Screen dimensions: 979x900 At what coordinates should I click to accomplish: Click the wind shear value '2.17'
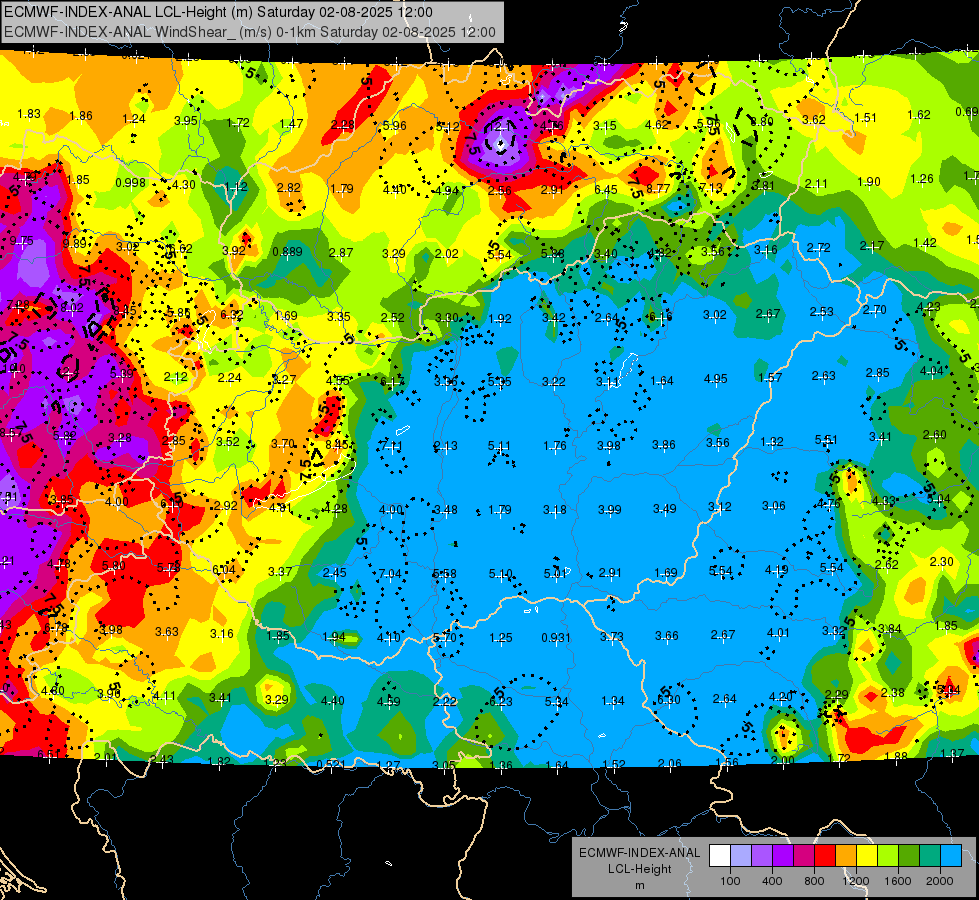click(872, 245)
